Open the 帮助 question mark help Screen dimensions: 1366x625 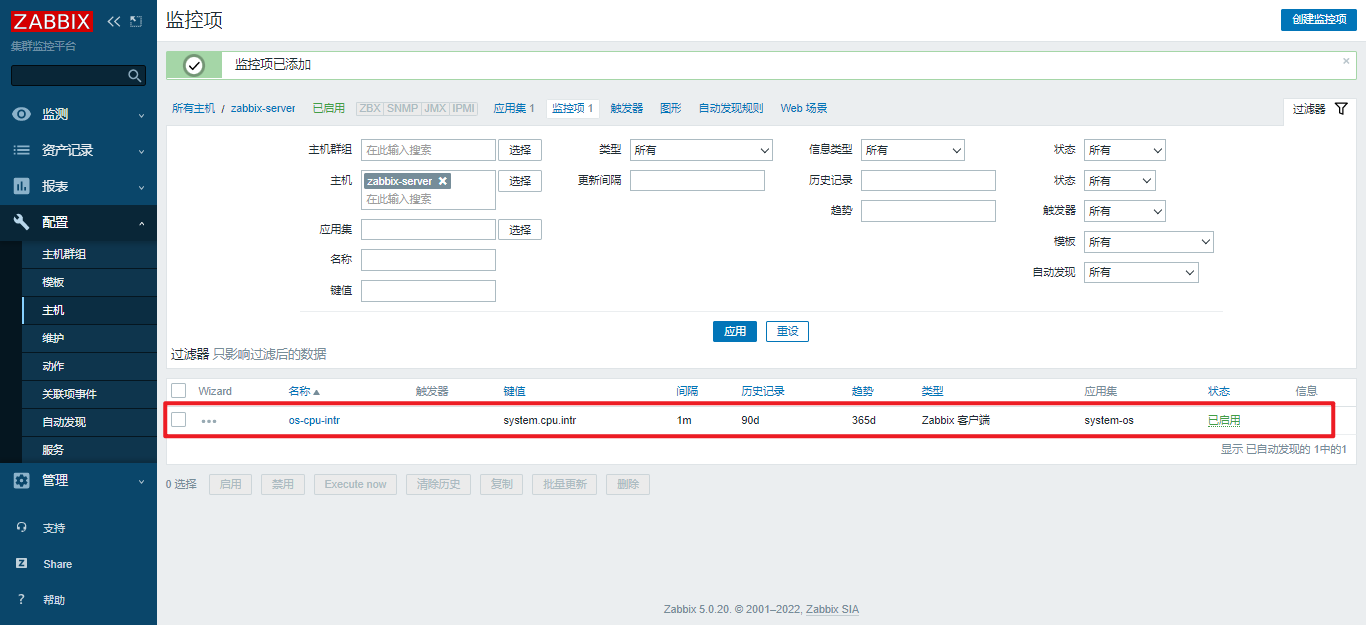21,600
